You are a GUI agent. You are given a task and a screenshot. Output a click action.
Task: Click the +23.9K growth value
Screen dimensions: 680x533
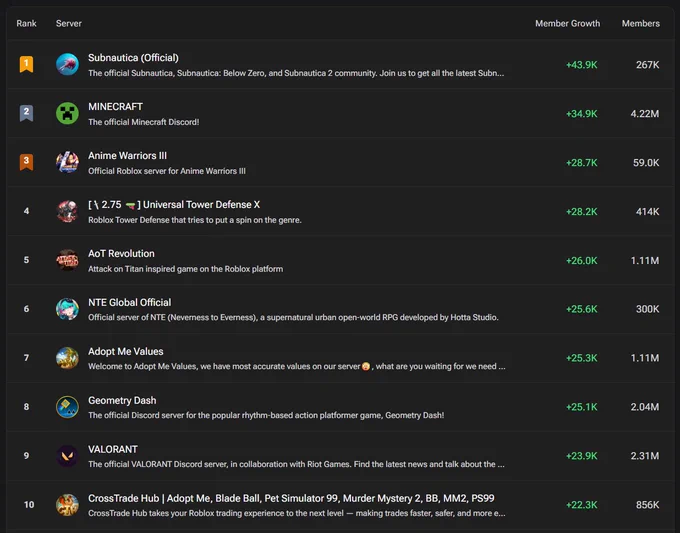click(x=582, y=456)
